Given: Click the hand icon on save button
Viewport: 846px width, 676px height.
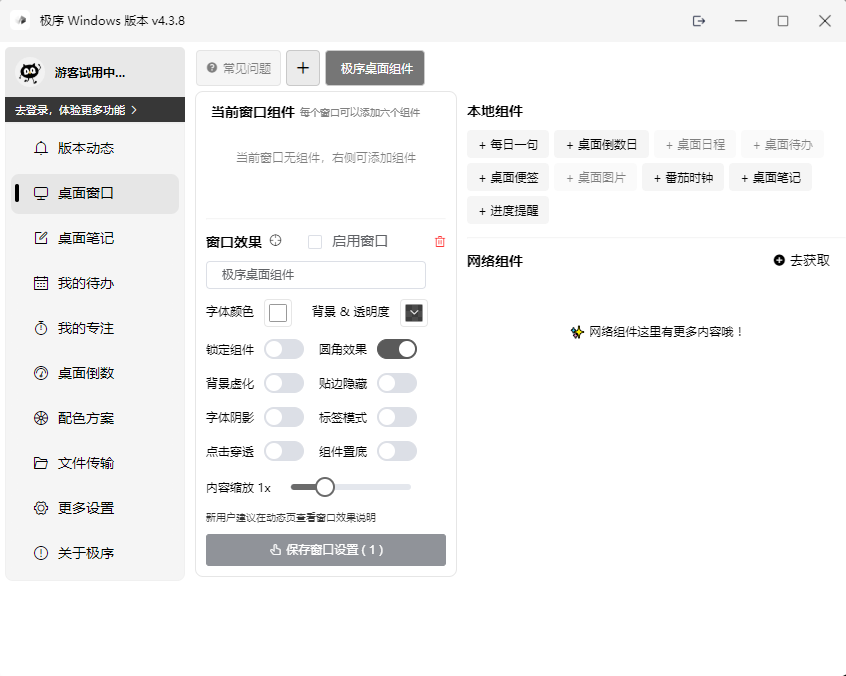Looking at the screenshot, I should click(276, 550).
